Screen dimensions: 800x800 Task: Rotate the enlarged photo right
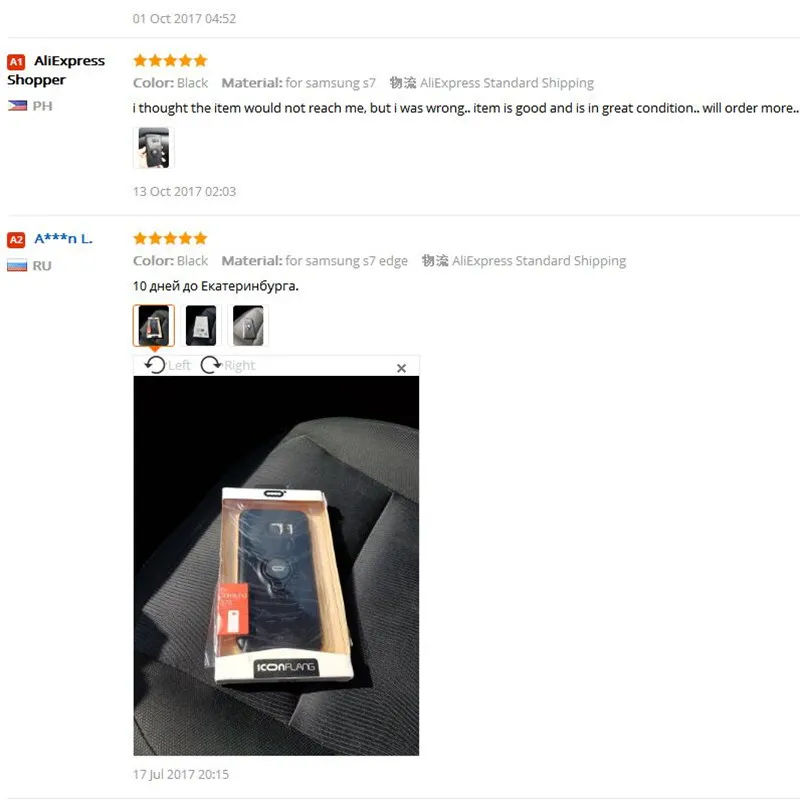[x=228, y=365]
